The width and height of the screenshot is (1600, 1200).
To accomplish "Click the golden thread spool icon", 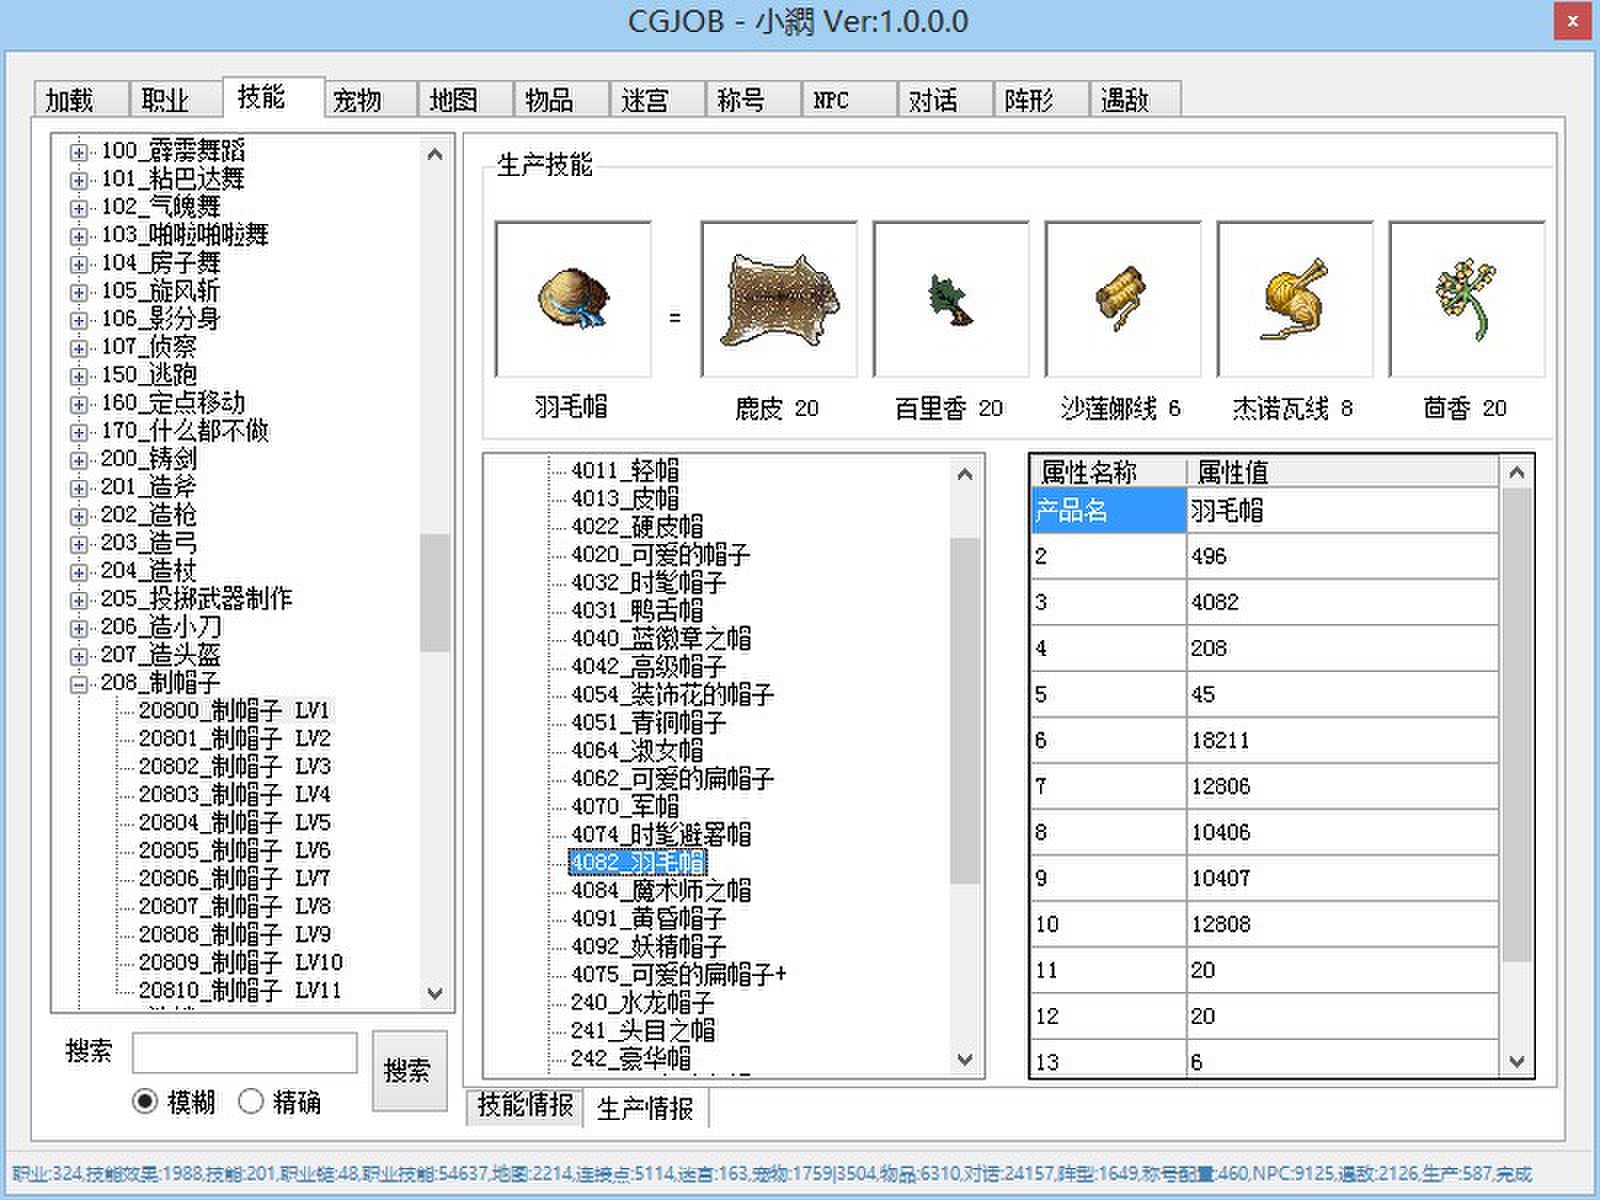I will (1122, 299).
